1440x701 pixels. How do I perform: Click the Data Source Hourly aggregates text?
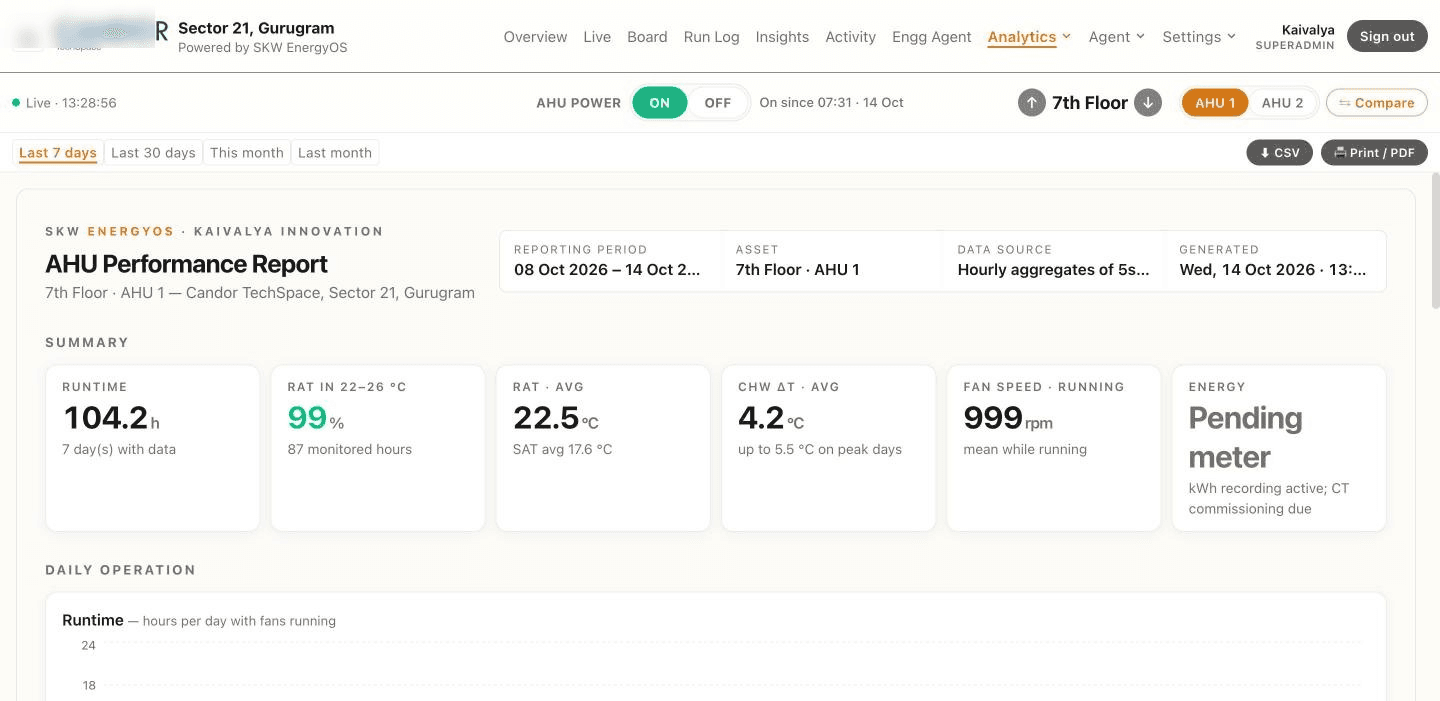pos(1053,269)
